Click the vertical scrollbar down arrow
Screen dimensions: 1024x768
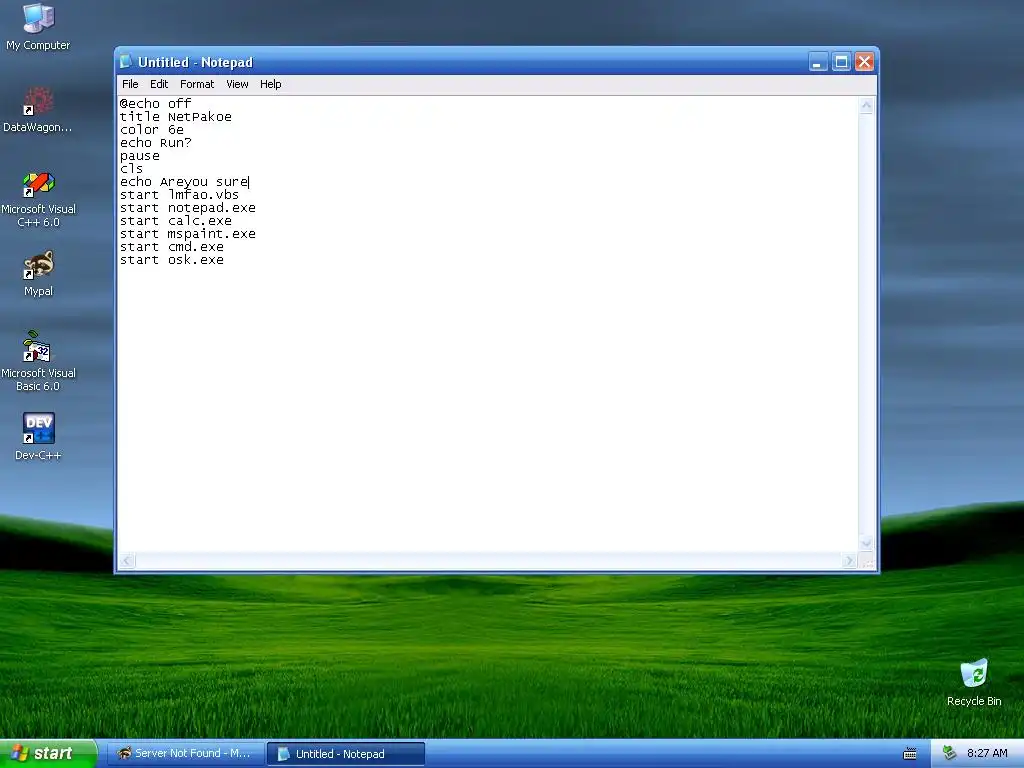coord(866,543)
